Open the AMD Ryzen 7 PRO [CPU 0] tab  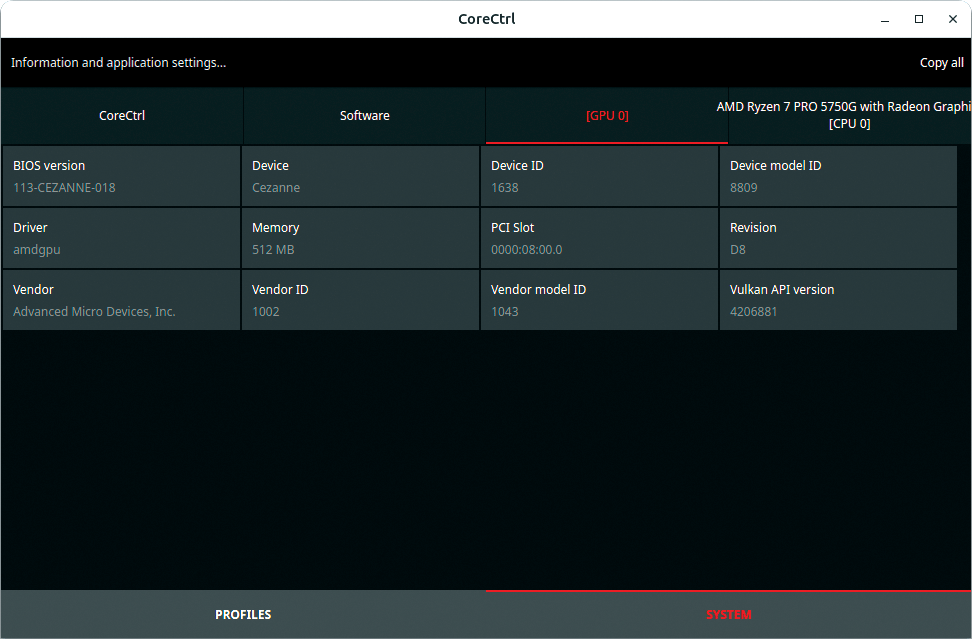850,115
